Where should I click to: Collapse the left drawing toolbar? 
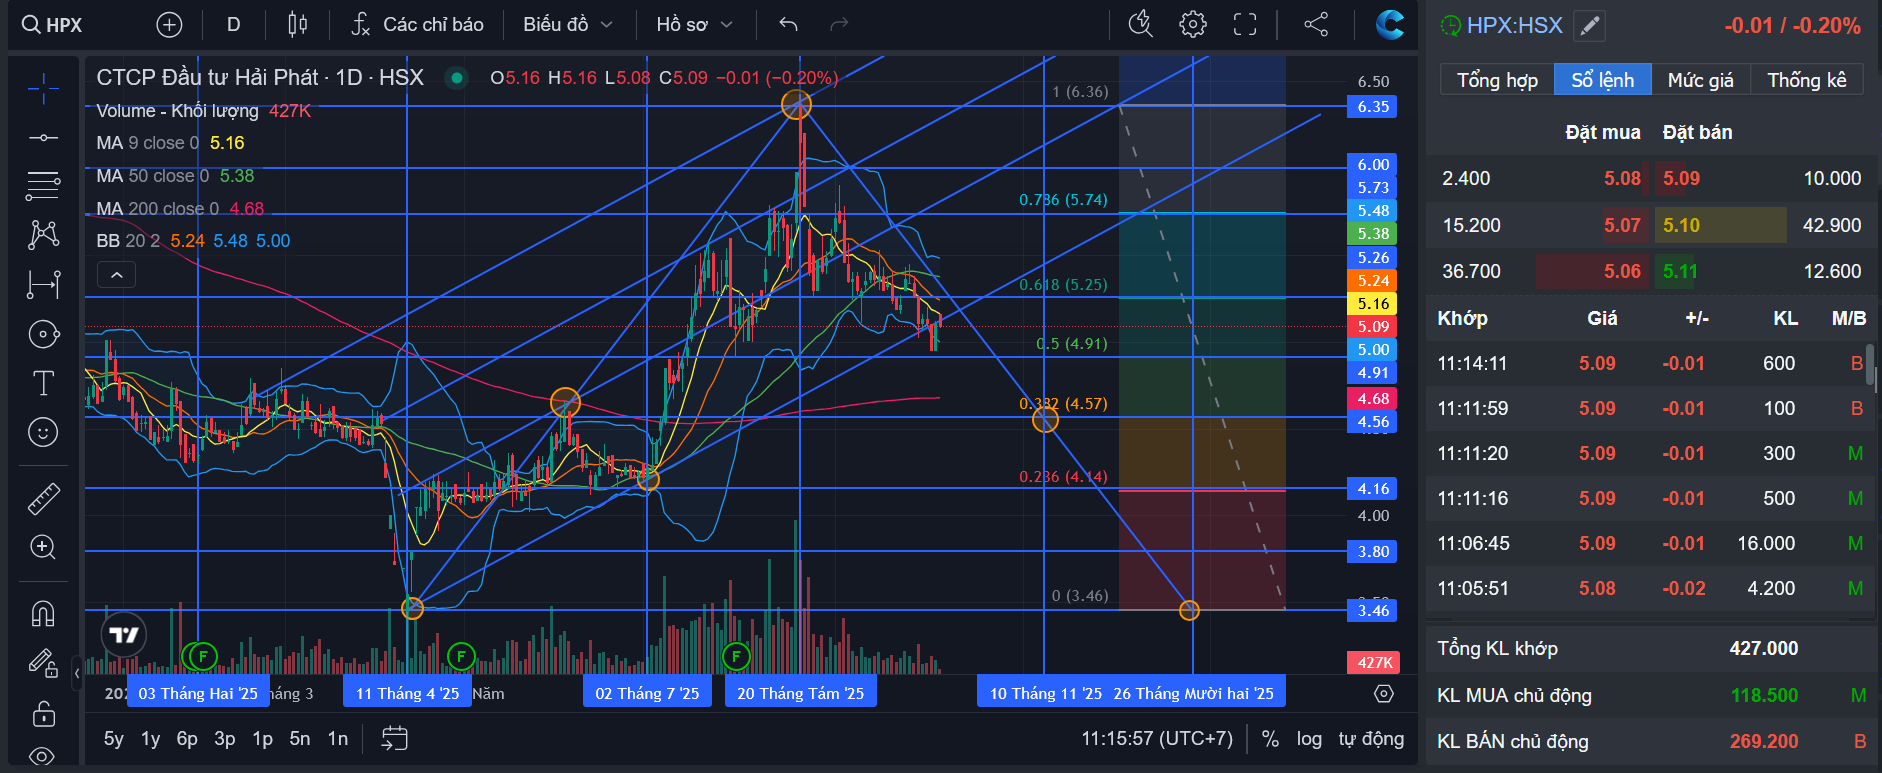77,673
